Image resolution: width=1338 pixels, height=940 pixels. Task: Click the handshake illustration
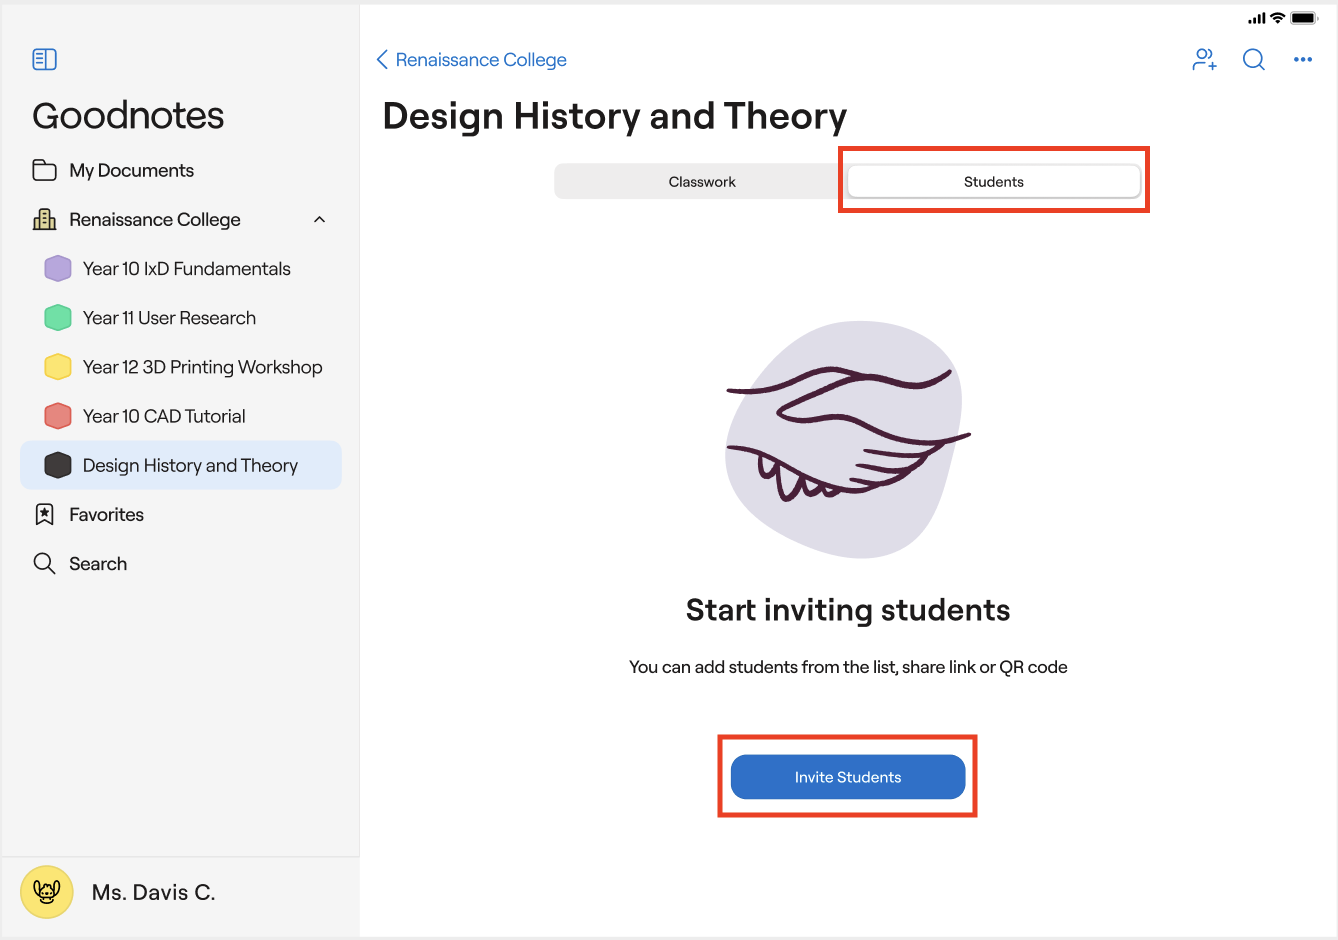tap(846, 438)
